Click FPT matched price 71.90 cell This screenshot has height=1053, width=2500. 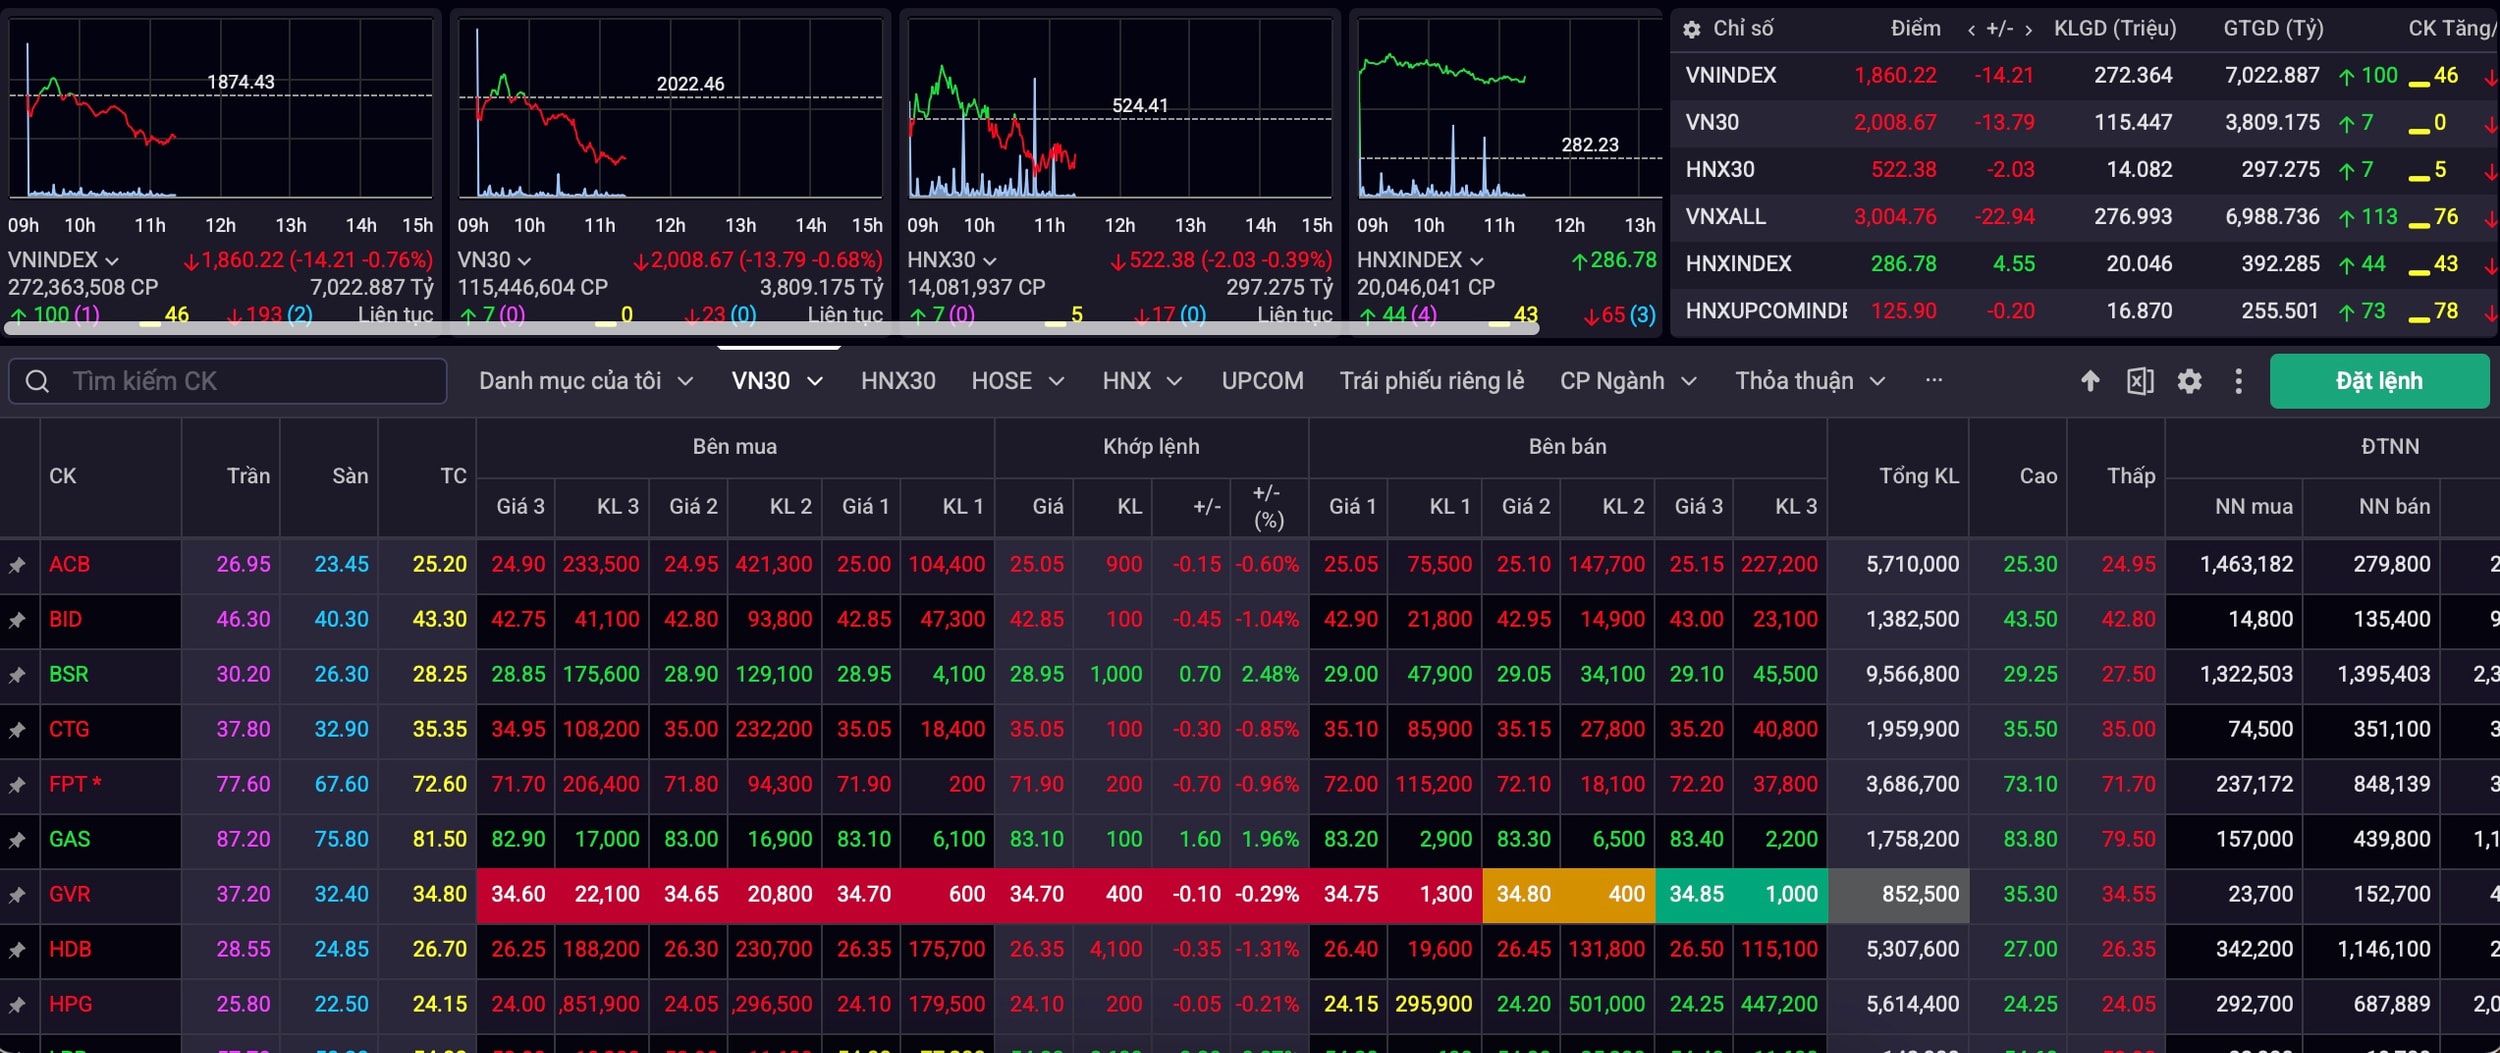[1036, 785]
